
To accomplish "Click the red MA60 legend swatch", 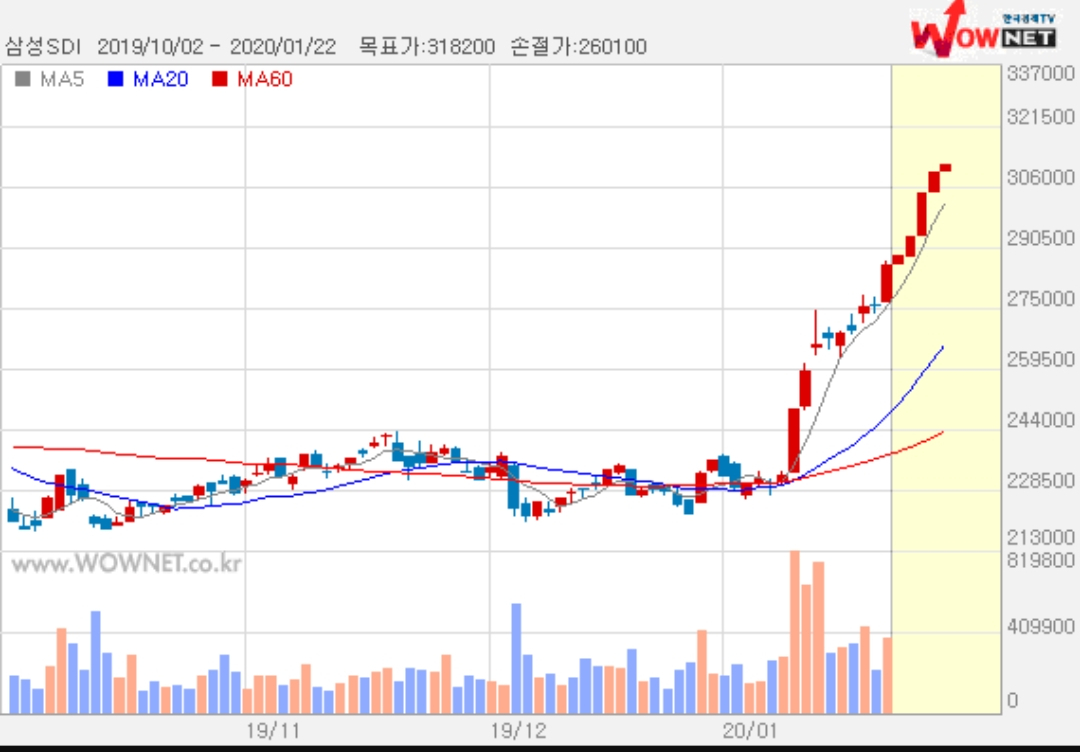I will tap(220, 79).
